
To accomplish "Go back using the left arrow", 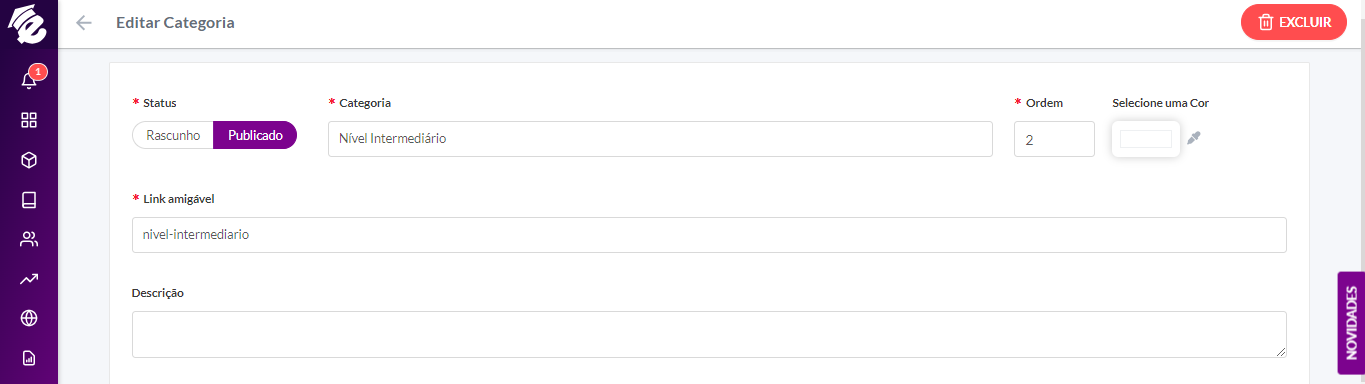I will [x=84, y=22].
